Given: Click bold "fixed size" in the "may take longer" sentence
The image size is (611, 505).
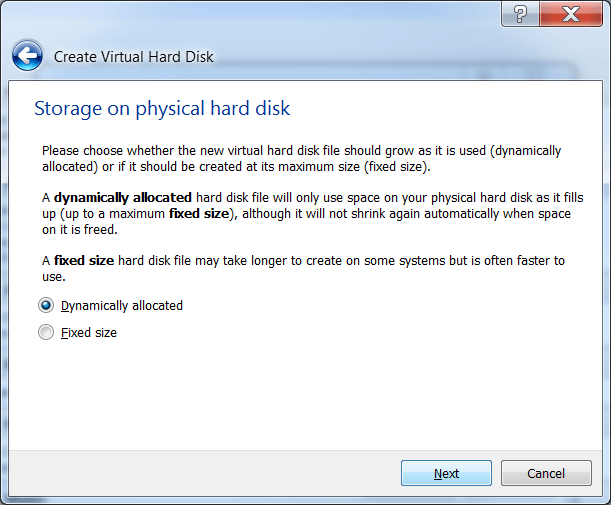Looking at the screenshot, I should 84,260.
